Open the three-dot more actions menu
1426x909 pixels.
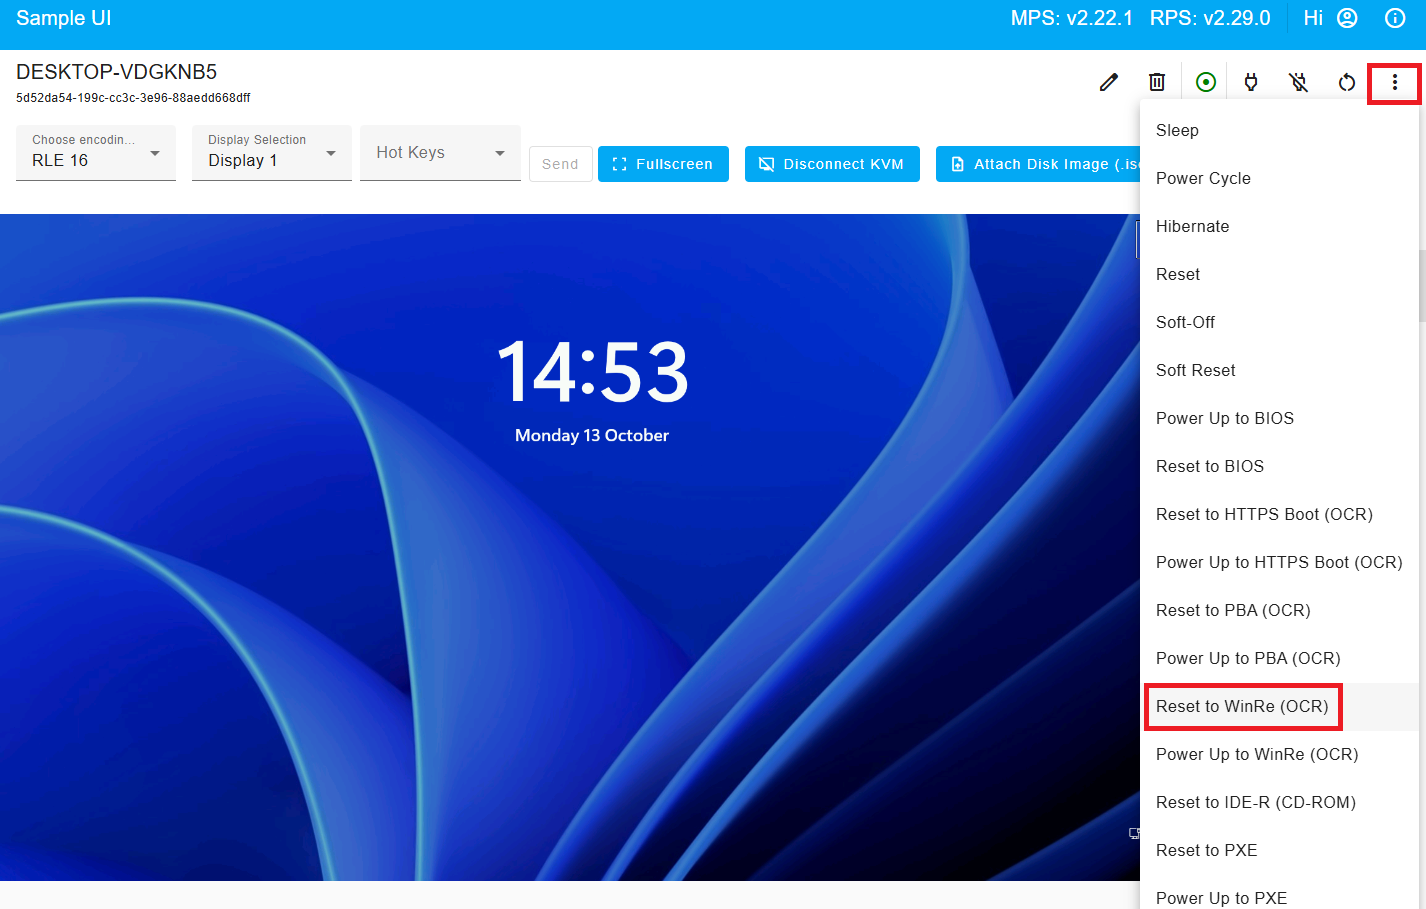coord(1394,82)
